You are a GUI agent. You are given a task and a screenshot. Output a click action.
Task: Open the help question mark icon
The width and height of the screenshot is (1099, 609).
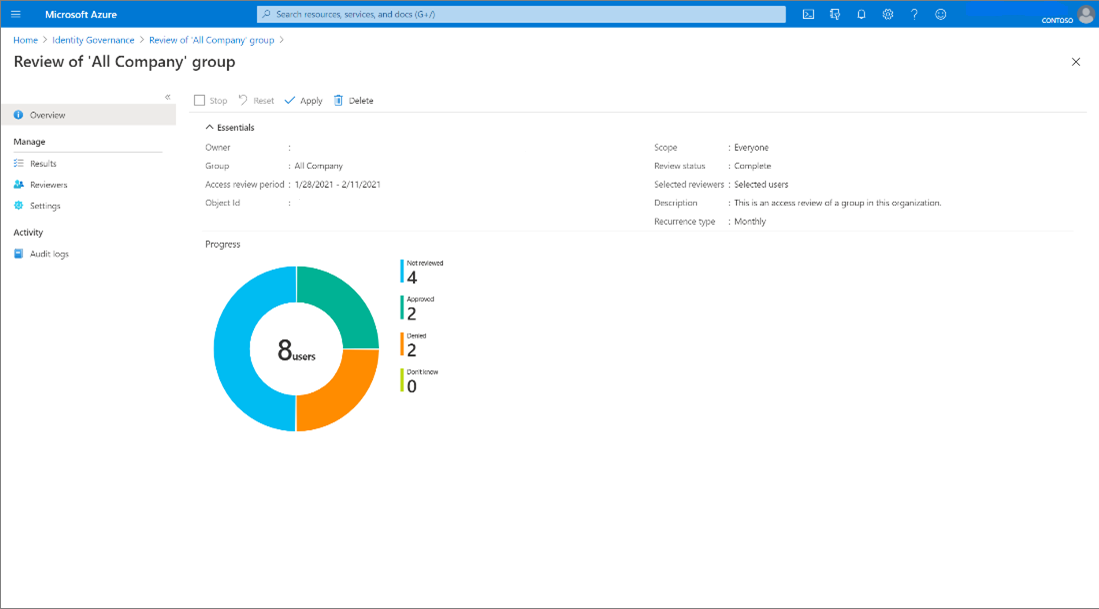[x=914, y=15]
